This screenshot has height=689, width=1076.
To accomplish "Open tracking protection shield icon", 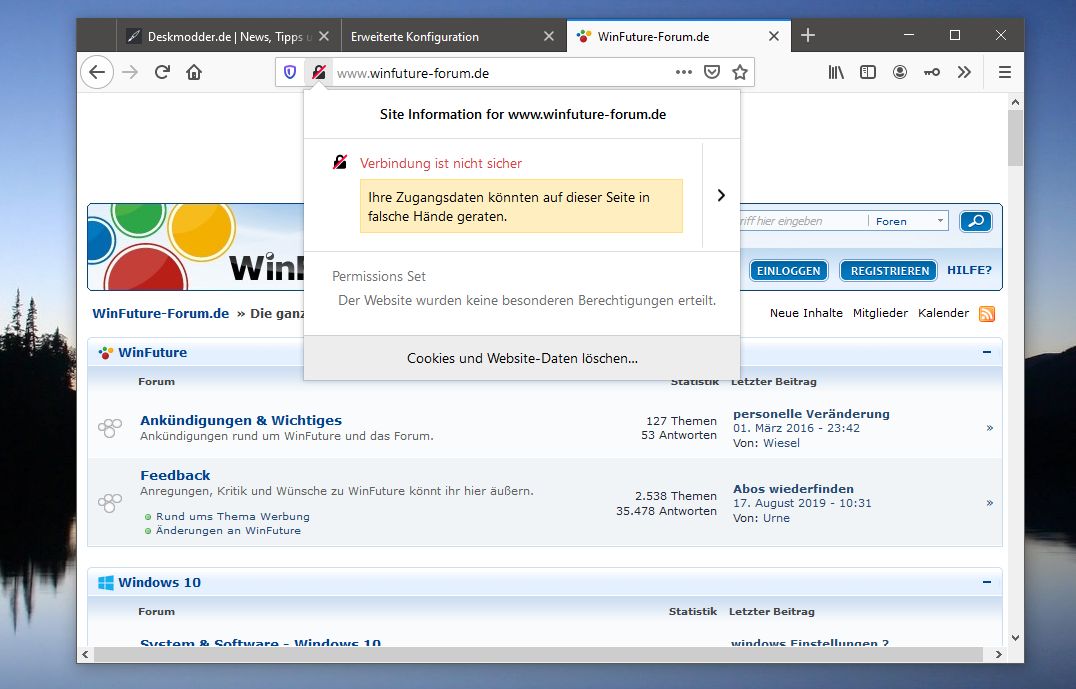I will pos(290,72).
